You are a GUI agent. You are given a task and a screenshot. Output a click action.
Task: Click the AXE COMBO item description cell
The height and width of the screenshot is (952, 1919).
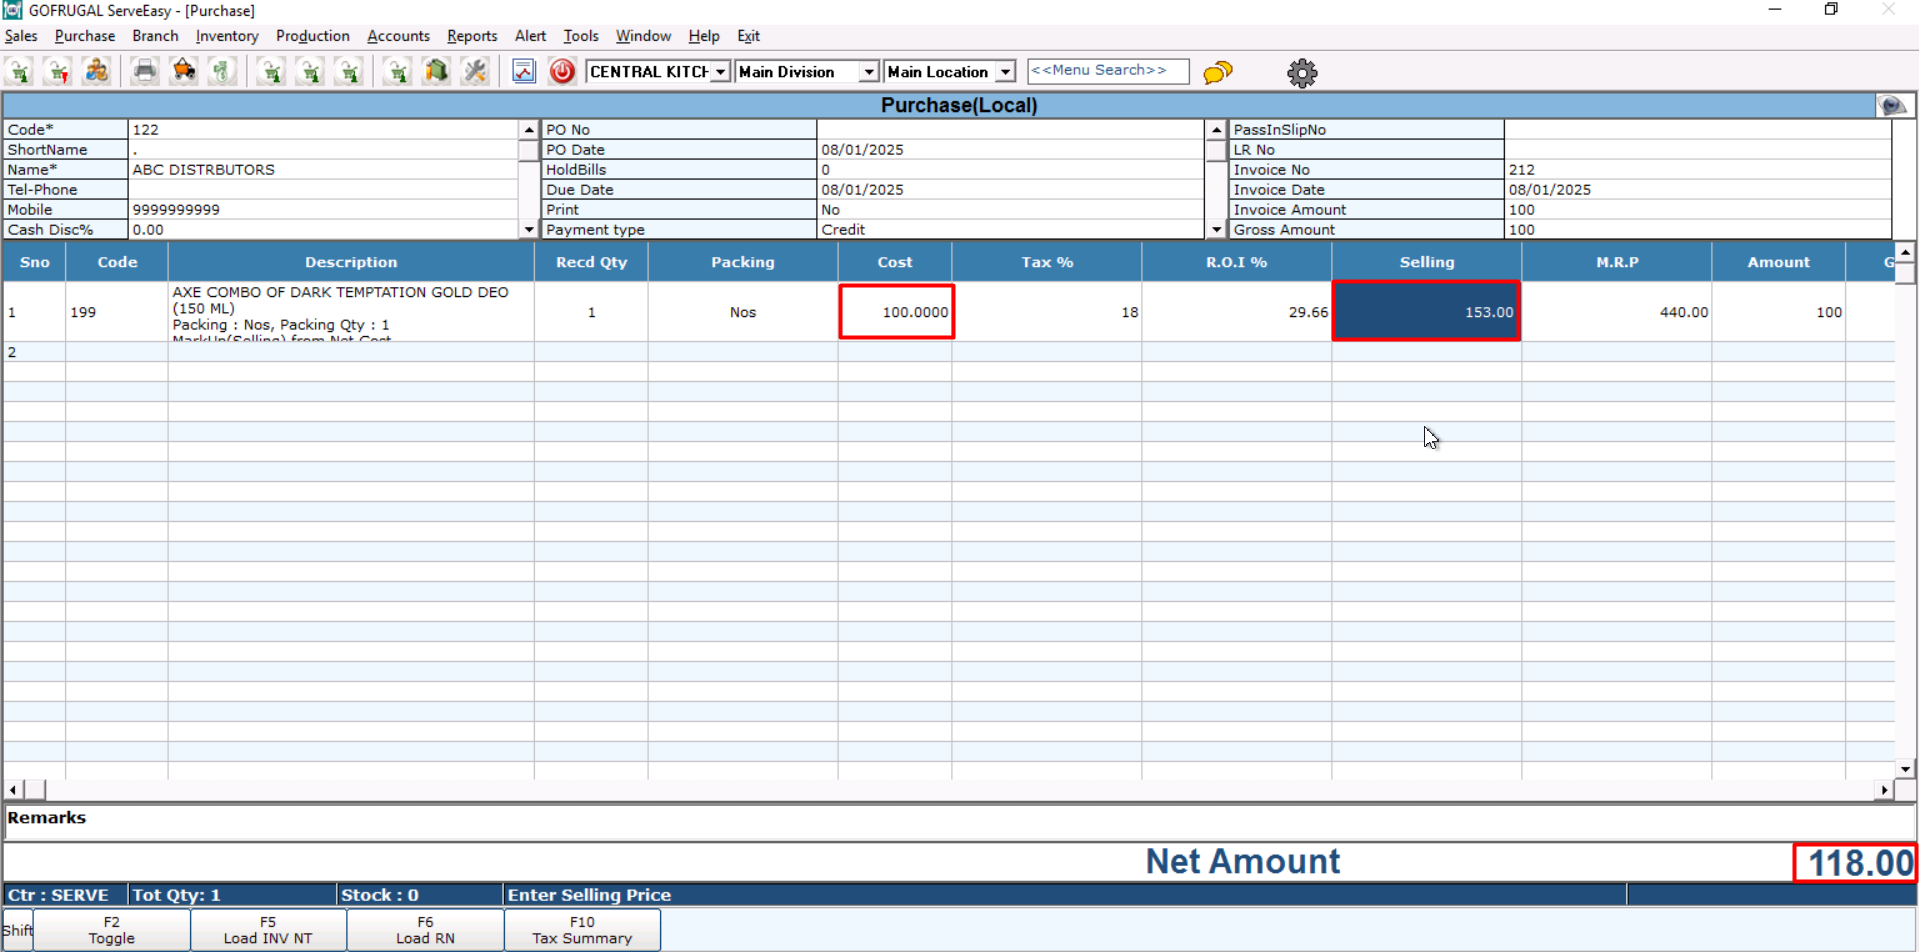(x=351, y=312)
